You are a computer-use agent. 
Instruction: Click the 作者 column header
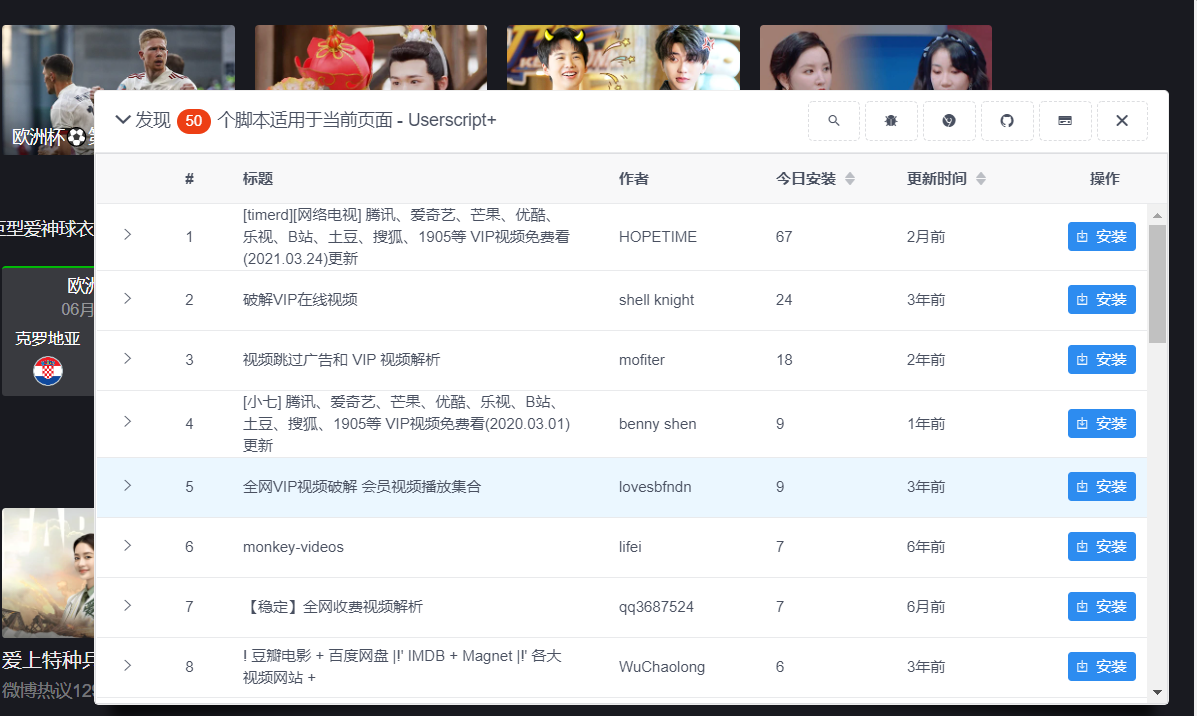(x=634, y=179)
